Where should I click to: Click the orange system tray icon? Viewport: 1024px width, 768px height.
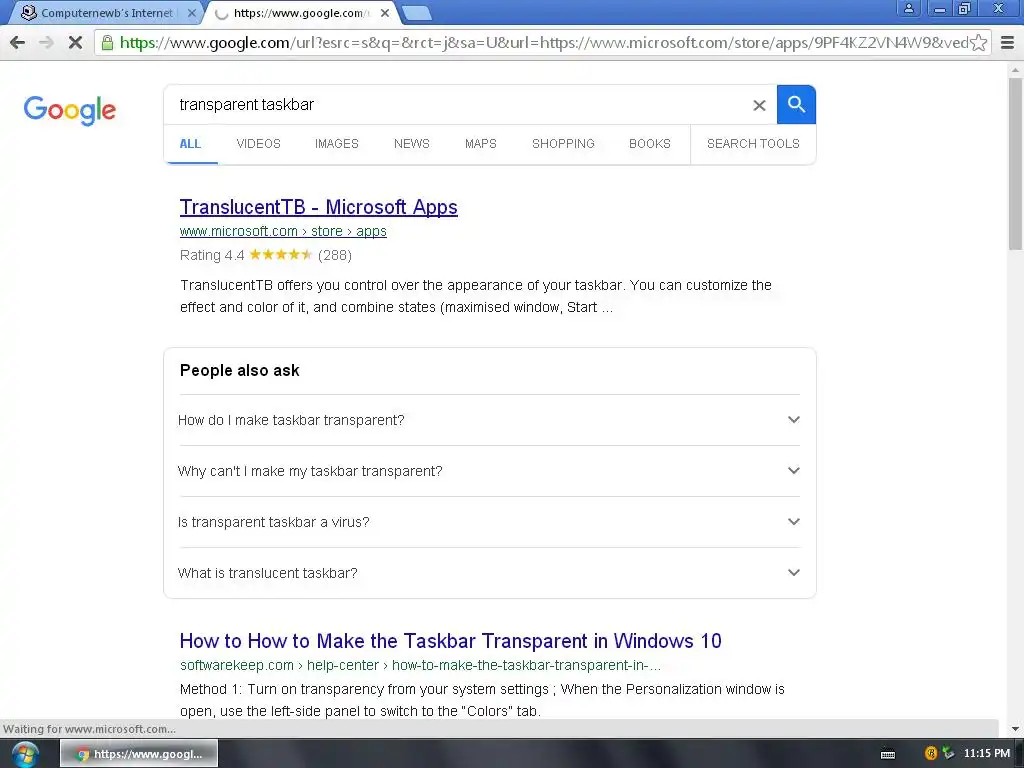(x=931, y=754)
